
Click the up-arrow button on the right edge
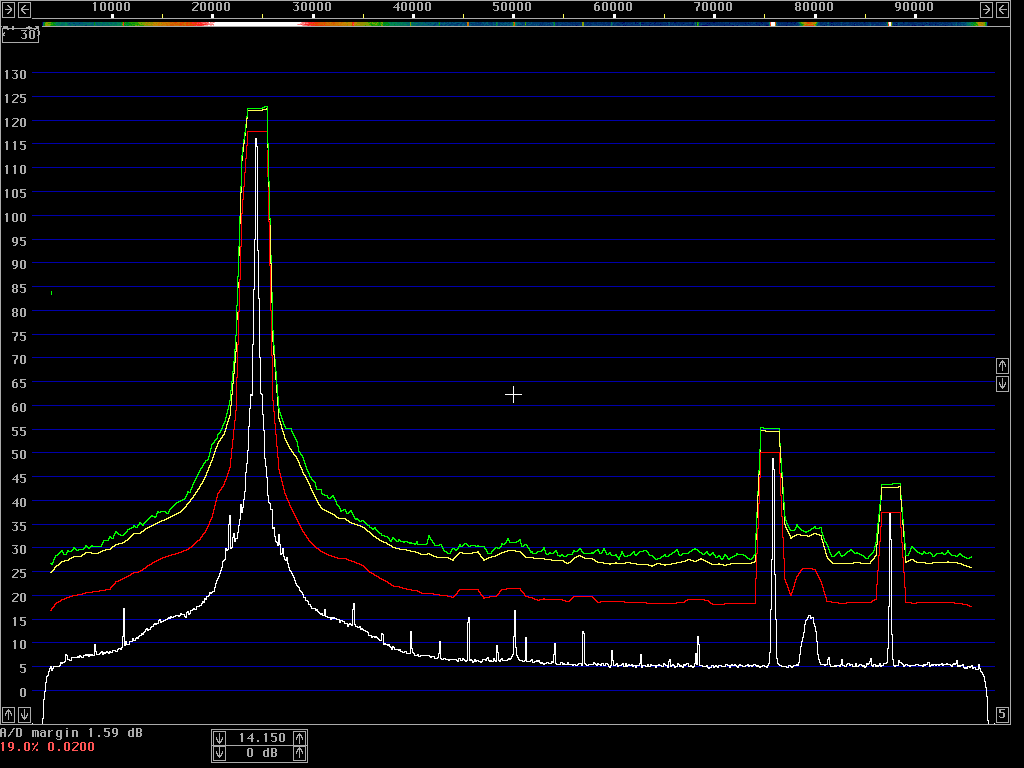[1002, 366]
